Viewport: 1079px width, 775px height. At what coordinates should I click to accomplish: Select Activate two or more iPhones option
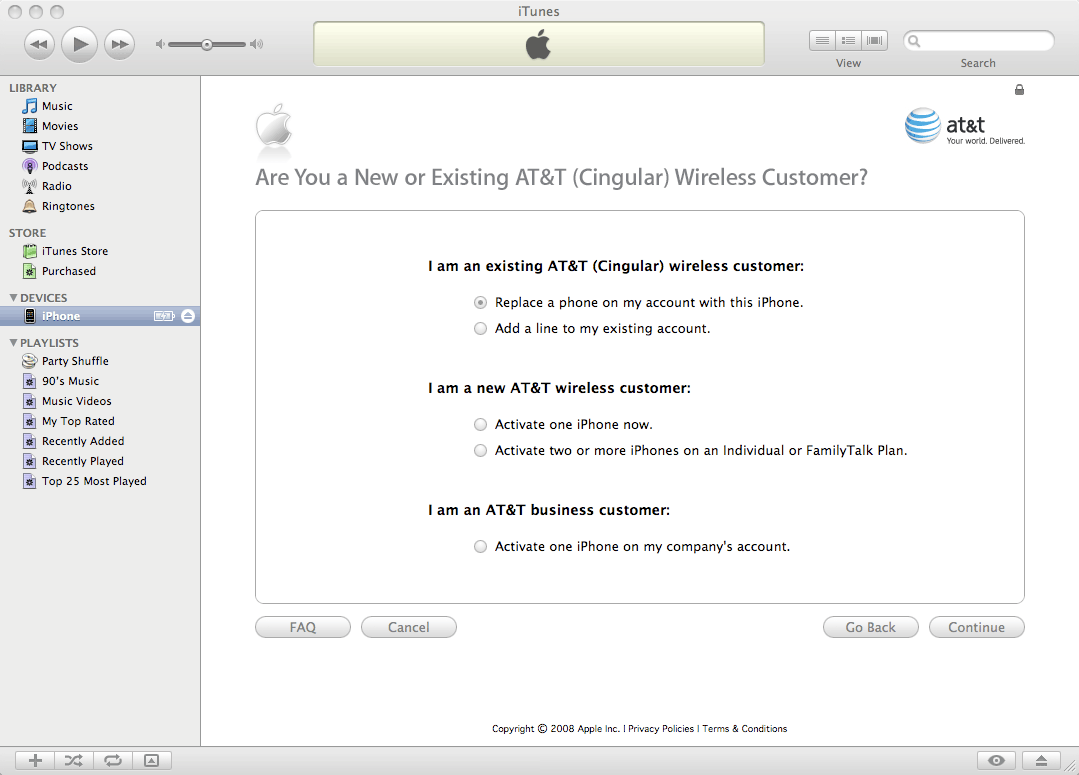coord(480,451)
